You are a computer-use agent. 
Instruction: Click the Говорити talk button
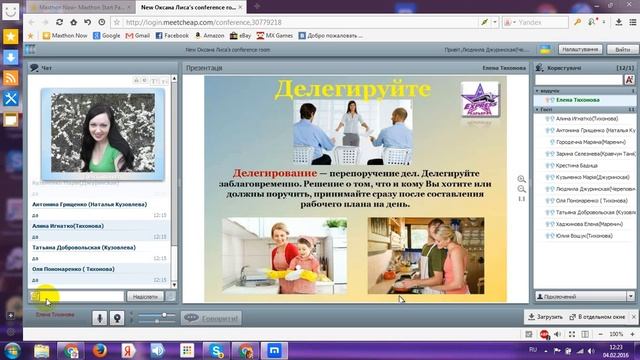(211, 318)
